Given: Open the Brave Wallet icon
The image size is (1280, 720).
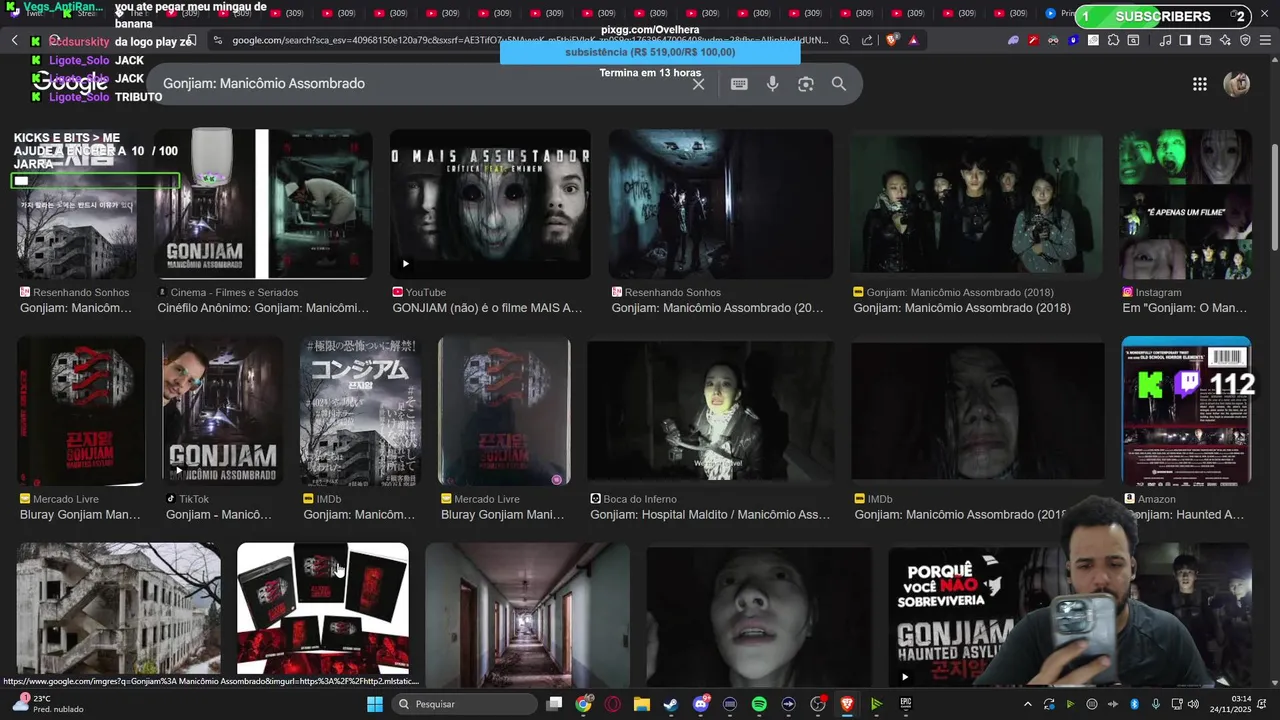Looking at the screenshot, I should coord(1205,40).
